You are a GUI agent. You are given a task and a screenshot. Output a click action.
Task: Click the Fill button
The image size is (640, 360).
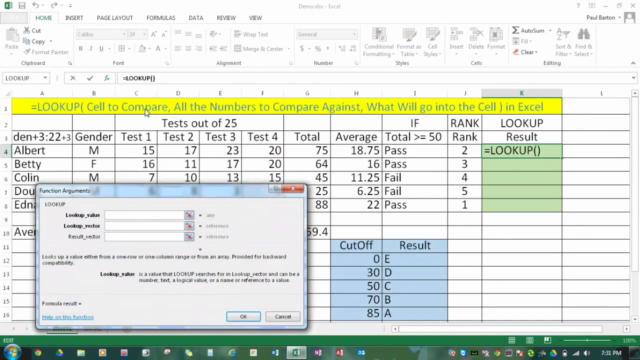521,41
